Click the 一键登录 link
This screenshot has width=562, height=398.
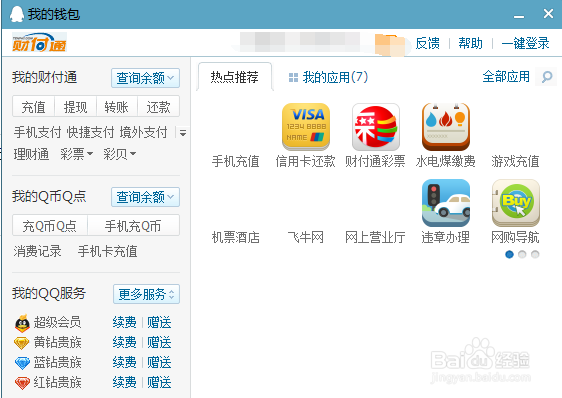coord(525,43)
